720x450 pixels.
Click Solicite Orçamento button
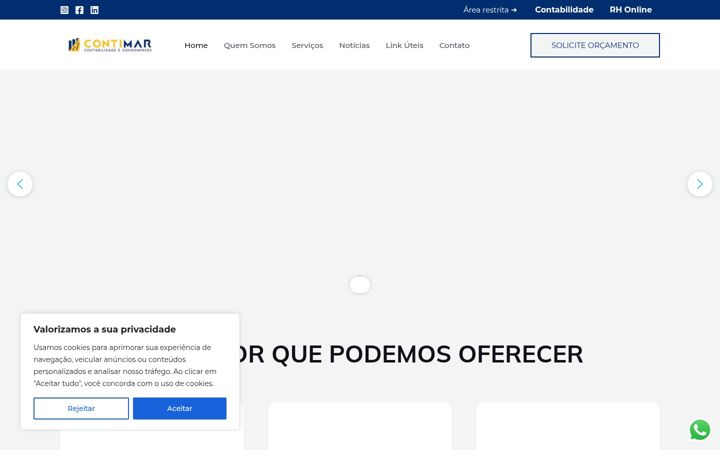595,45
